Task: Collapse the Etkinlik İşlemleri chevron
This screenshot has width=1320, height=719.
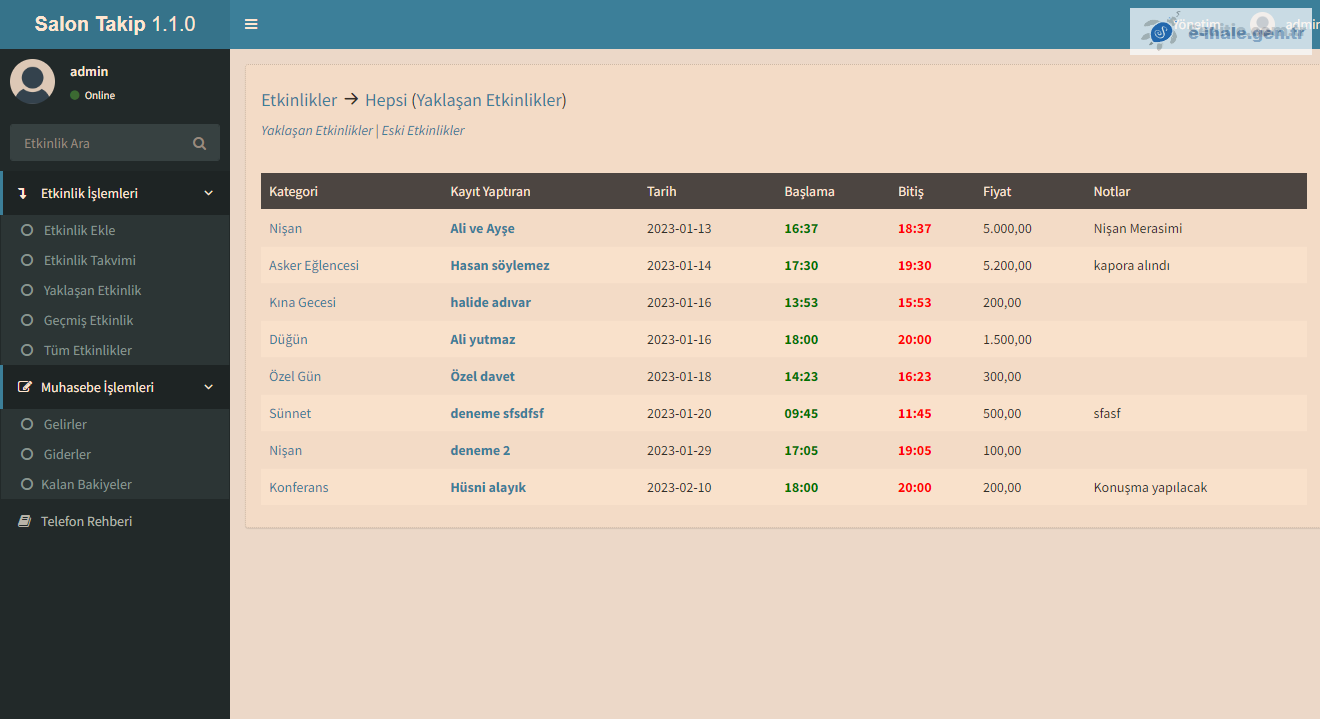Action: pos(208,194)
